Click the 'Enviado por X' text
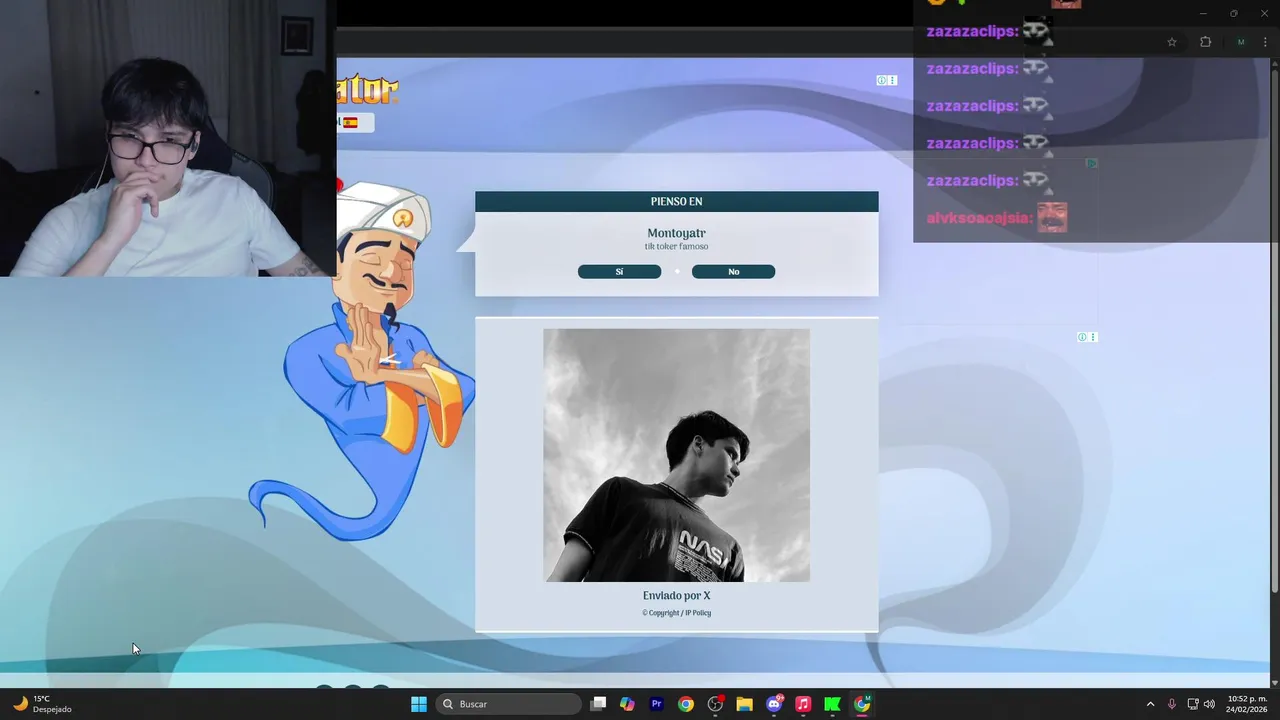This screenshot has height=720, width=1280. click(x=677, y=596)
